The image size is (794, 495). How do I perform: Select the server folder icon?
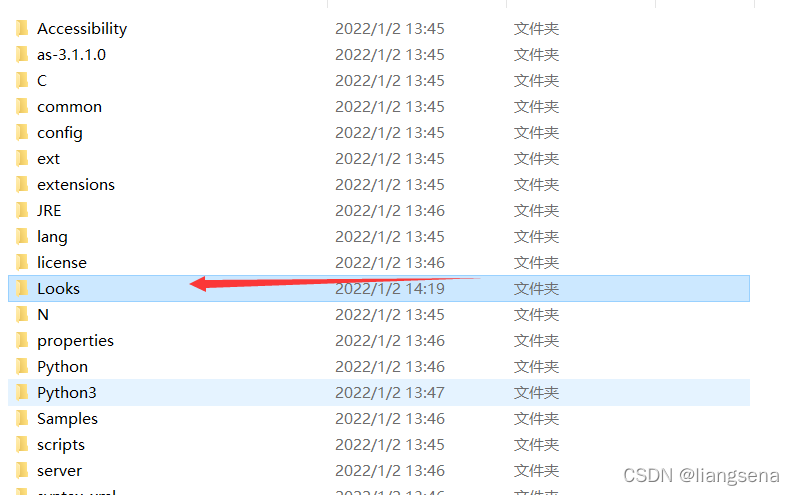(22, 471)
